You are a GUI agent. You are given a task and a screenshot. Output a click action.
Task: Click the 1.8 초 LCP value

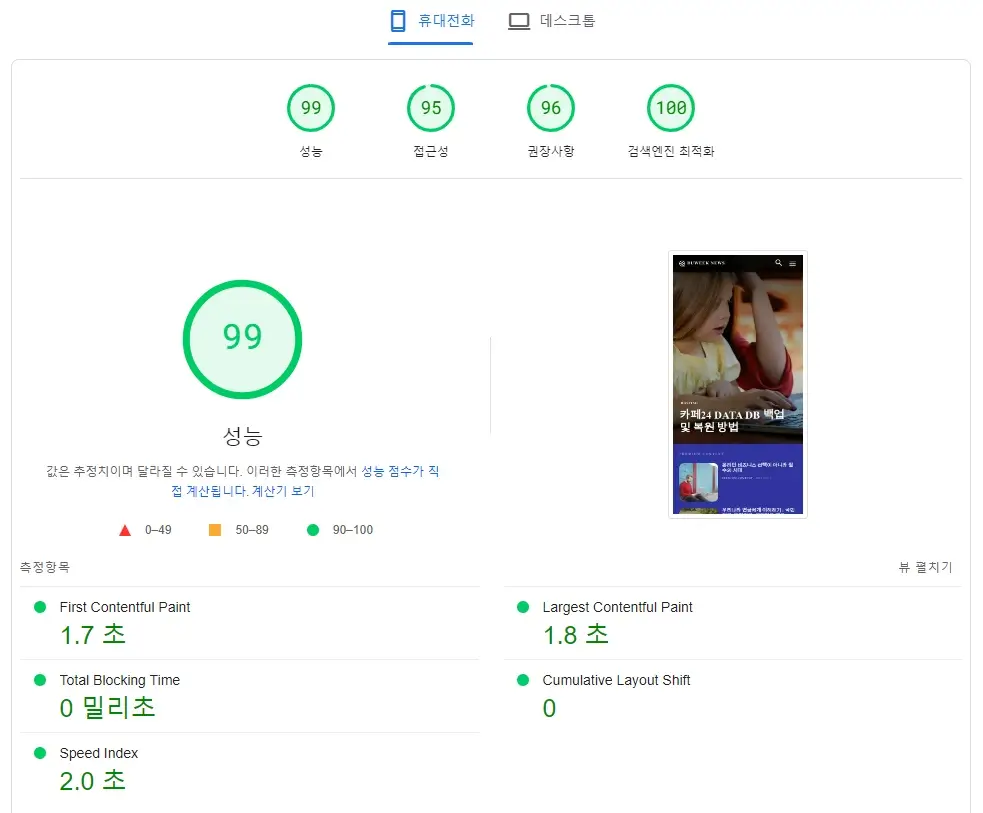[576, 635]
